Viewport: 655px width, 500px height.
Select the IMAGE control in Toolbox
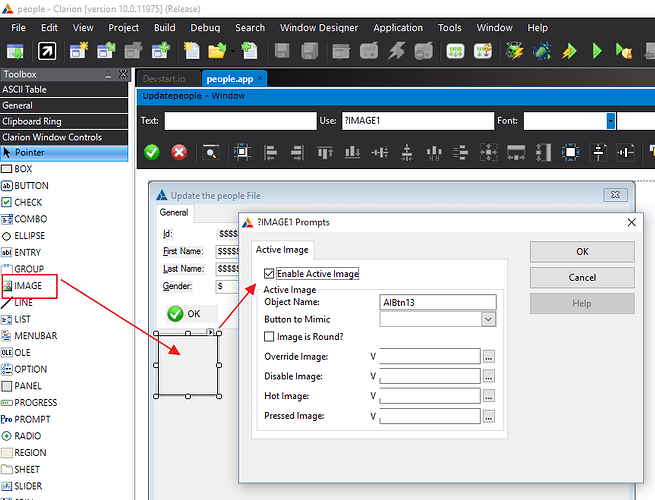[x=22, y=286]
